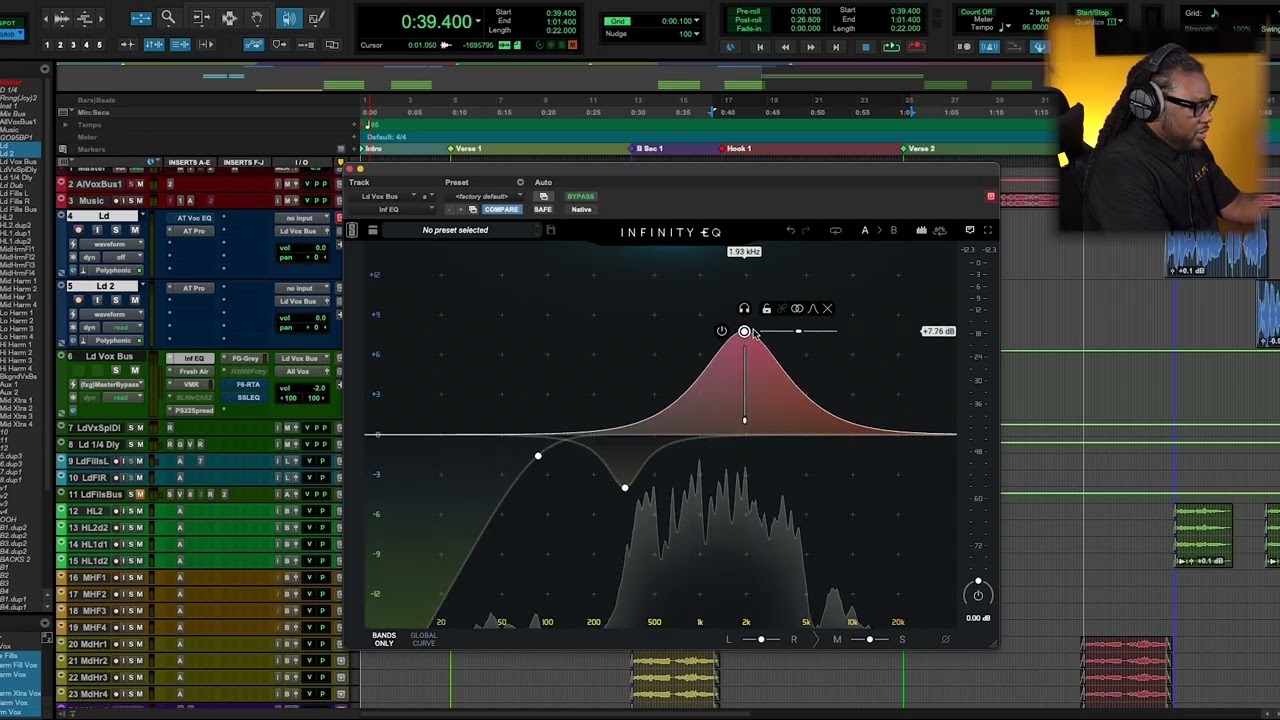Image resolution: width=1280 pixels, height=720 pixels.
Task: Delete the band with X icon
Action: [827, 309]
